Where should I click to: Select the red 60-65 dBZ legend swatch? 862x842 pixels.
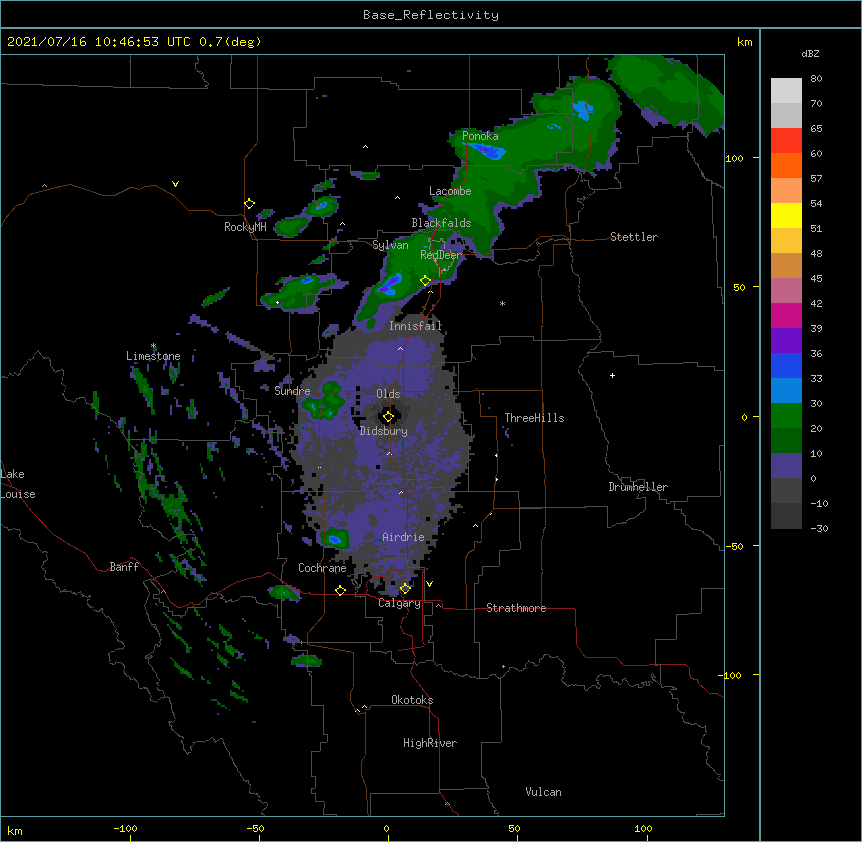[x=786, y=140]
